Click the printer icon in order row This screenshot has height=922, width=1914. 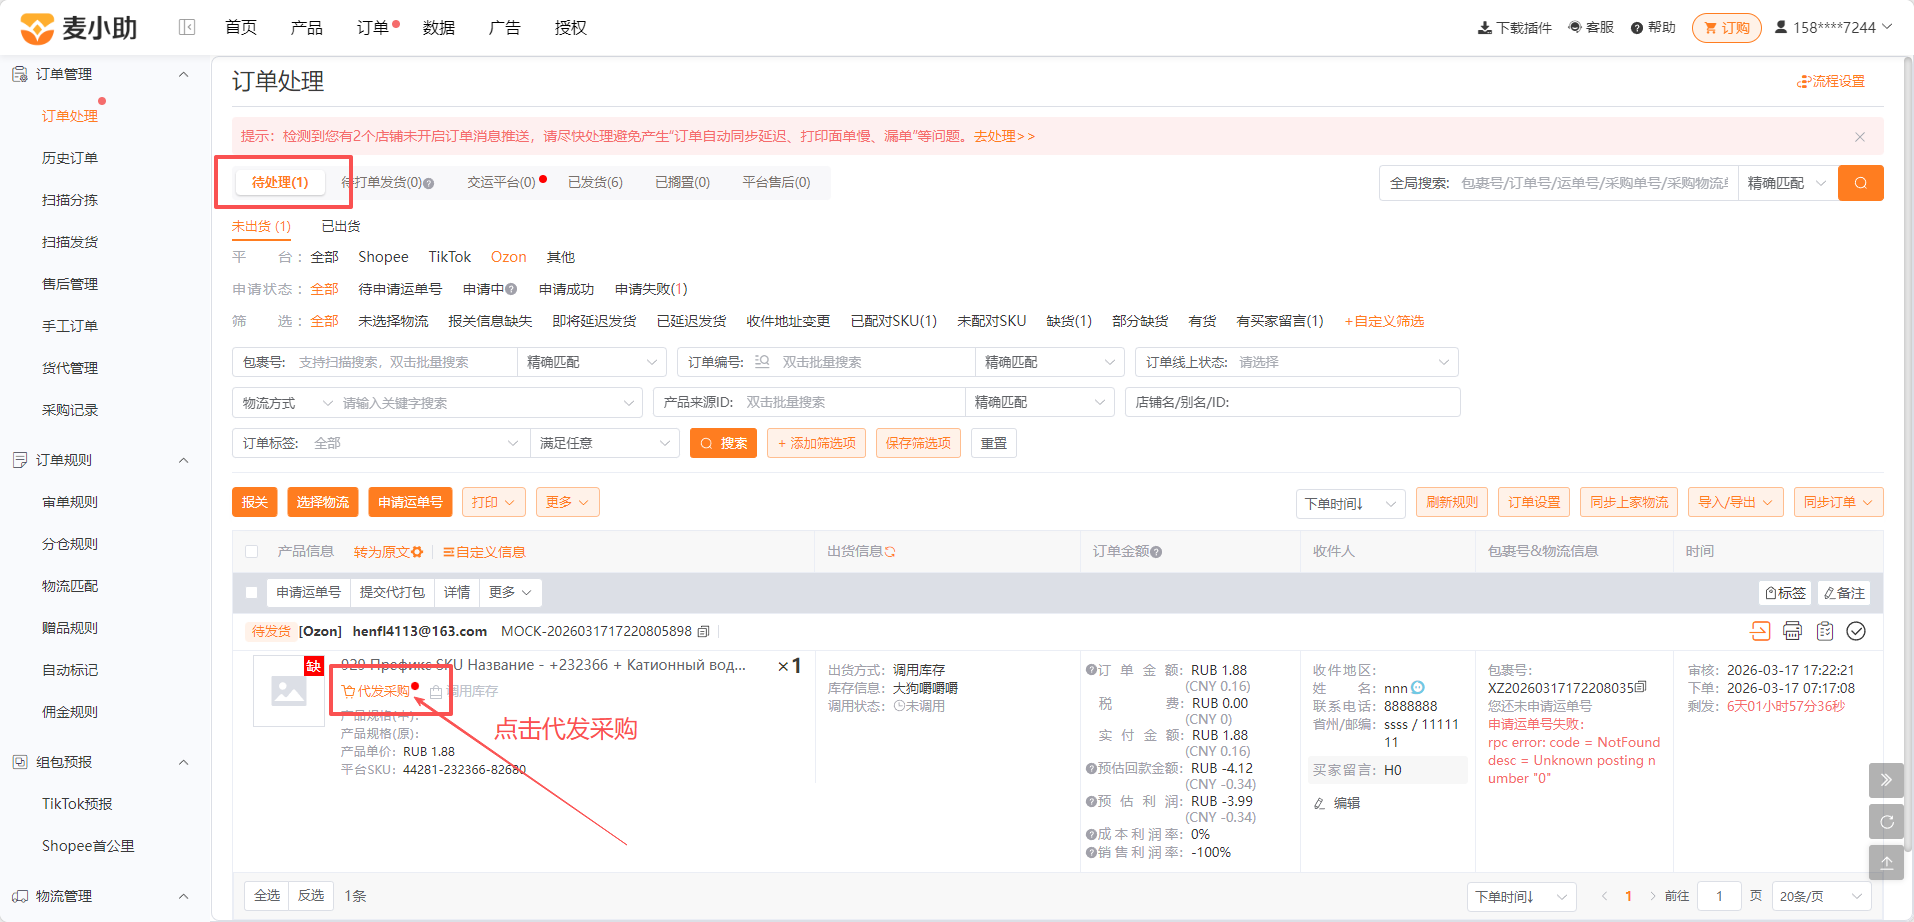[1792, 631]
